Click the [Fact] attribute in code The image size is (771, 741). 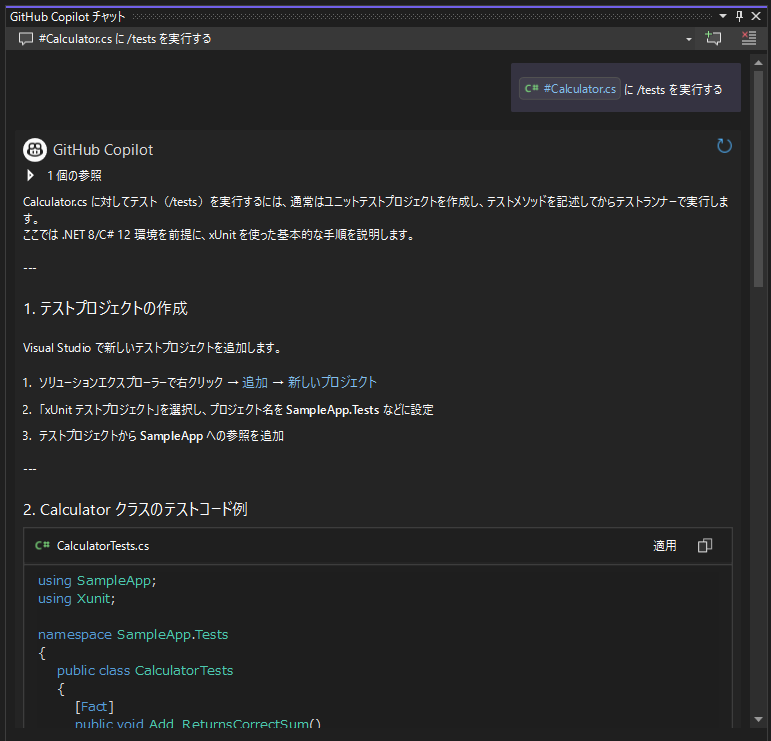[94, 707]
